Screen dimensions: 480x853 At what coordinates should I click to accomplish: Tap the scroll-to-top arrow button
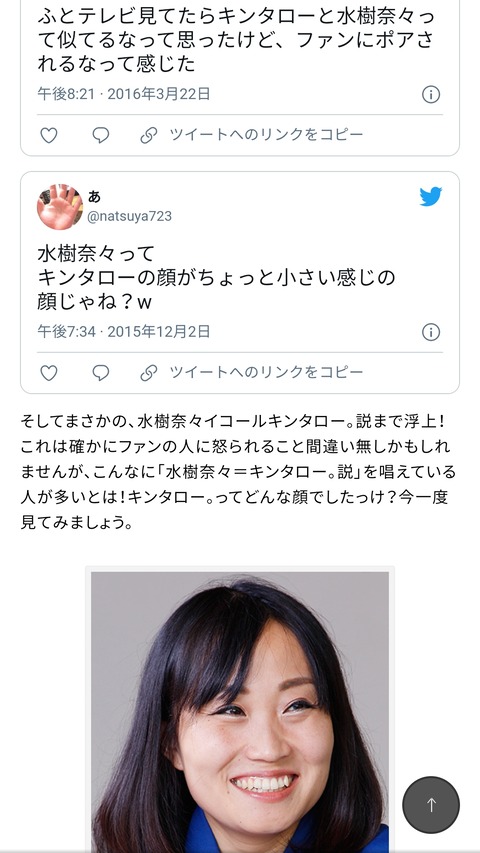tap(431, 805)
